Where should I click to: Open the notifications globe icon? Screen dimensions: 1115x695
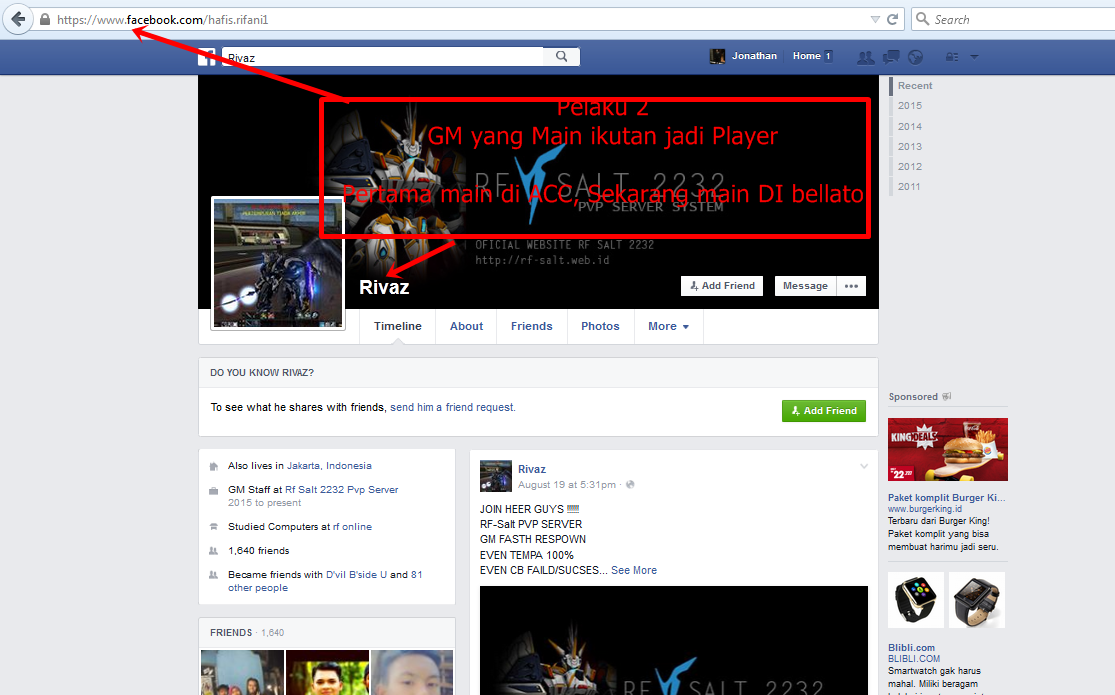pos(915,57)
